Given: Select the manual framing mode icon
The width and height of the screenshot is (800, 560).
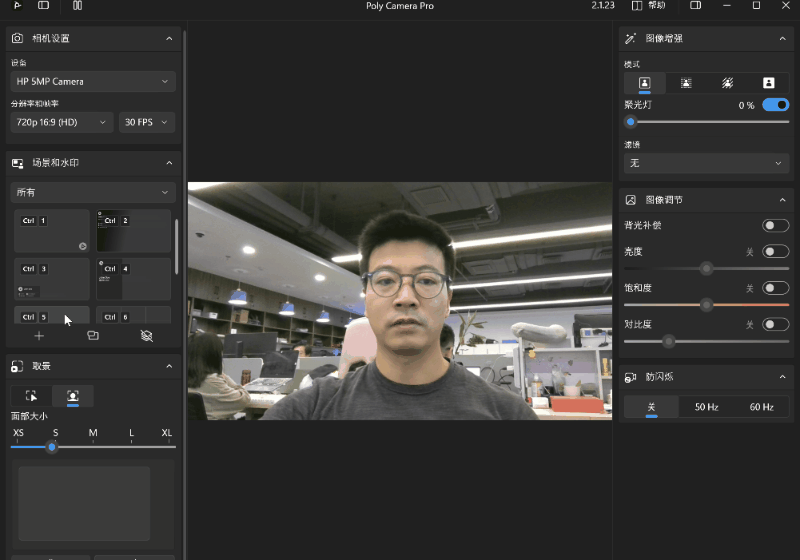Looking at the screenshot, I should pyautogui.click(x=31, y=396).
